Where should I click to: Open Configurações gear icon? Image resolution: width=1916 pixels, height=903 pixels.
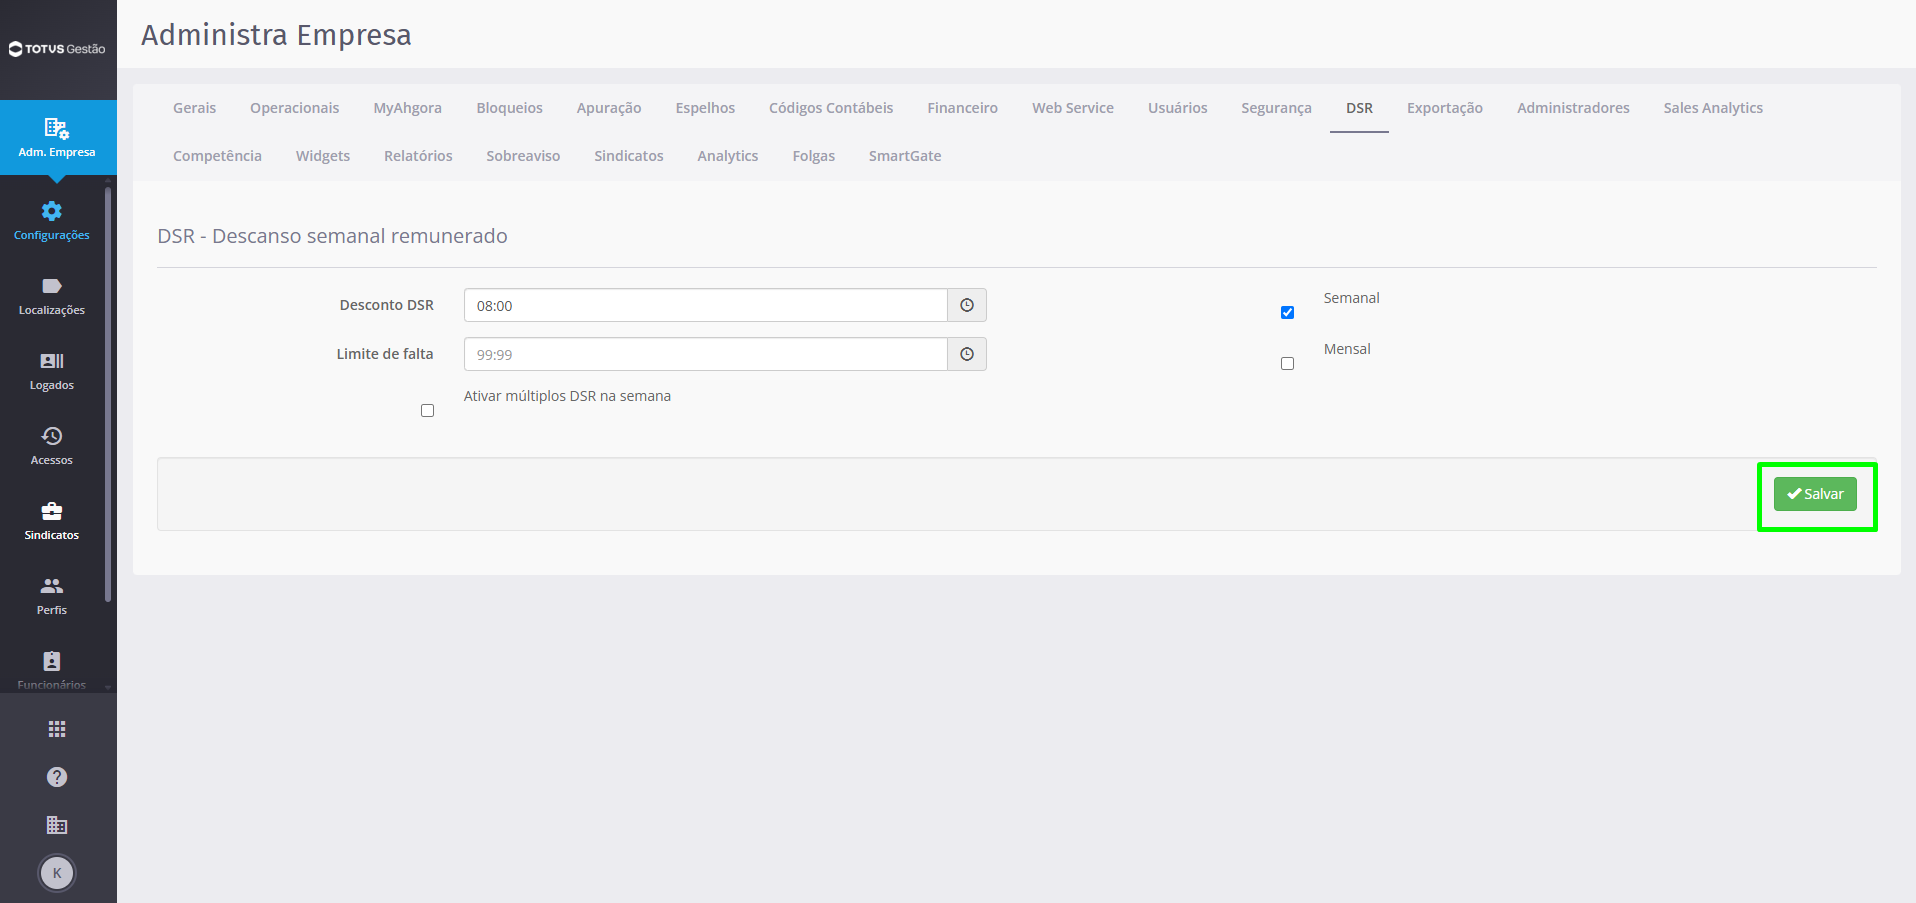52,211
